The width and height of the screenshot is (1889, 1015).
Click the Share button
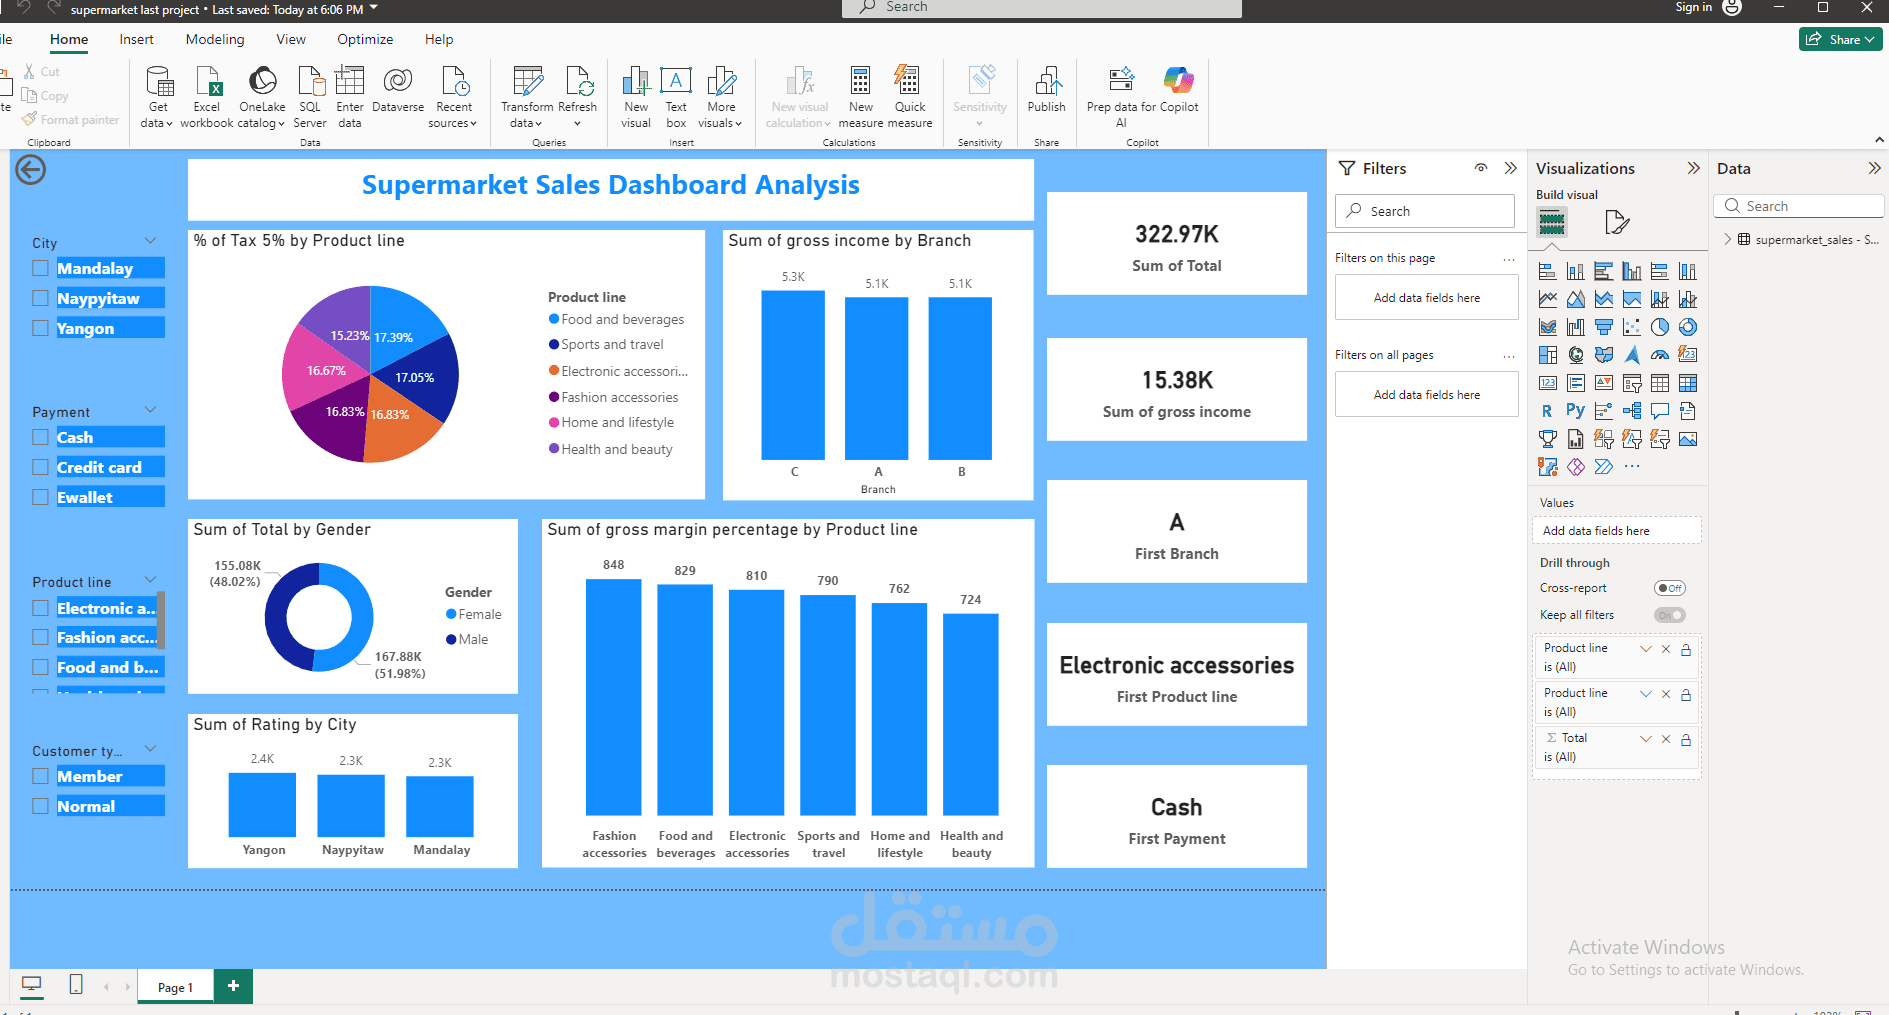tap(1840, 39)
